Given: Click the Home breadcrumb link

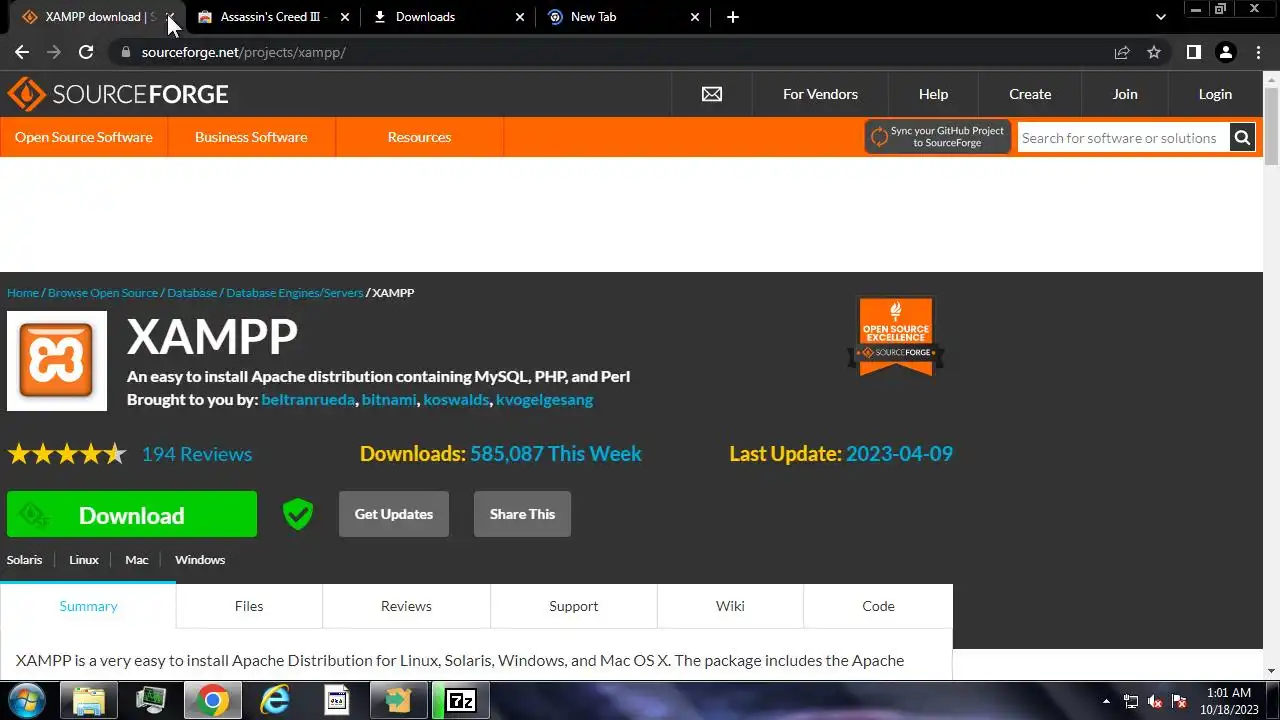Looking at the screenshot, I should (23, 293).
